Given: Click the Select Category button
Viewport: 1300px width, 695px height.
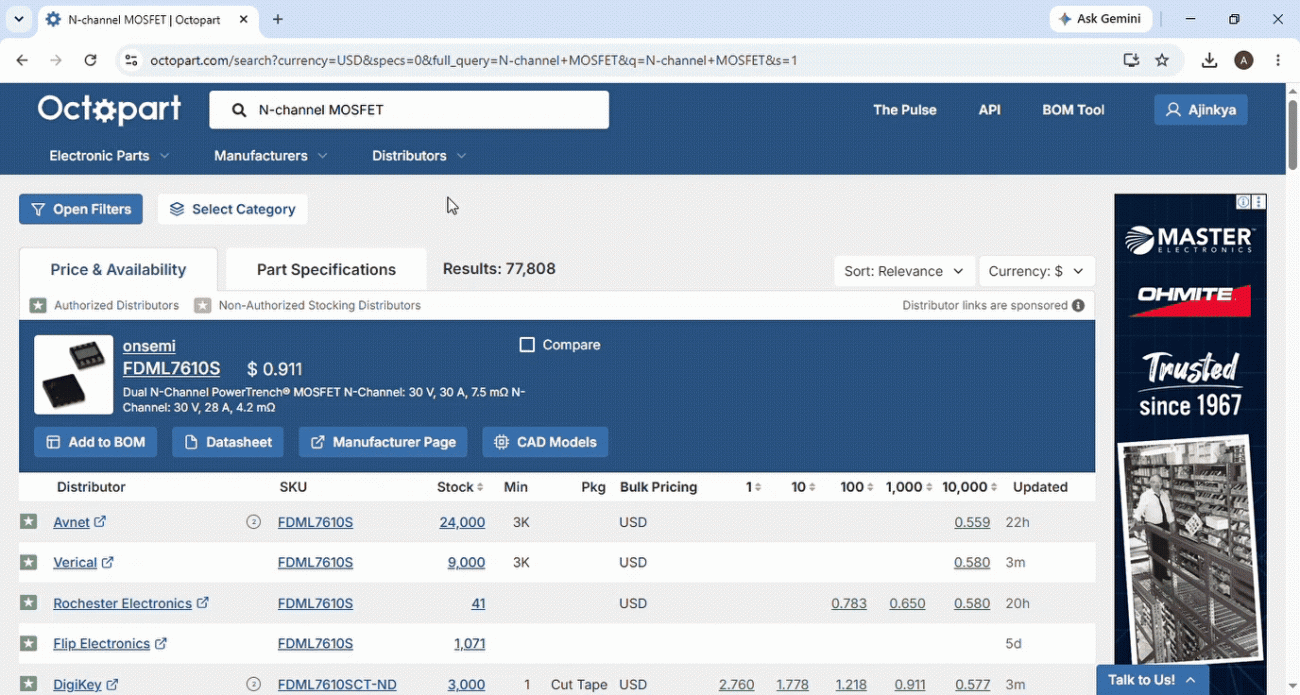Looking at the screenshot, I should (232, 209).
